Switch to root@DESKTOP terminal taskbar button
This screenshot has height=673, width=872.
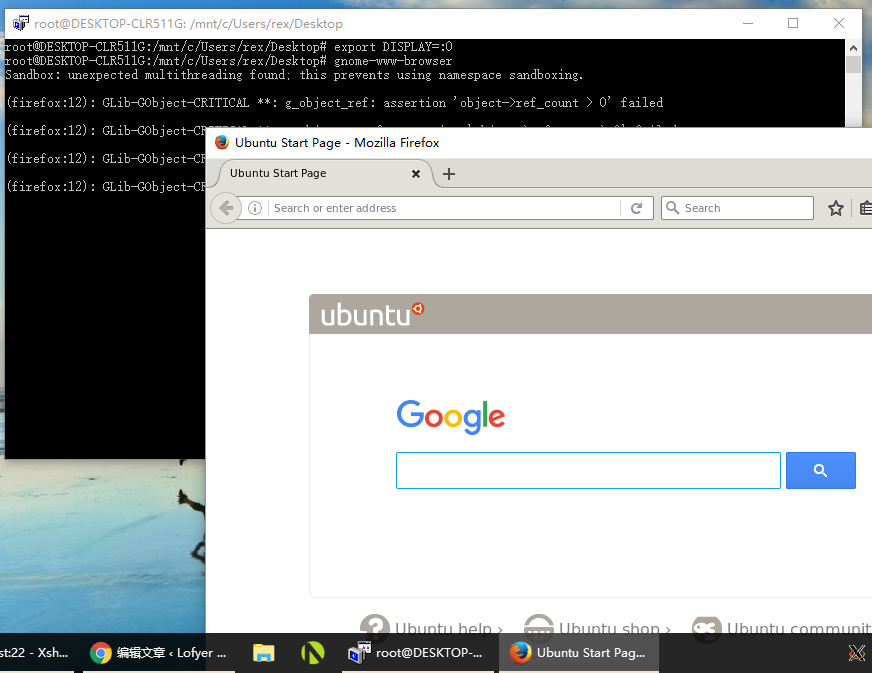[x=417, y=653]
